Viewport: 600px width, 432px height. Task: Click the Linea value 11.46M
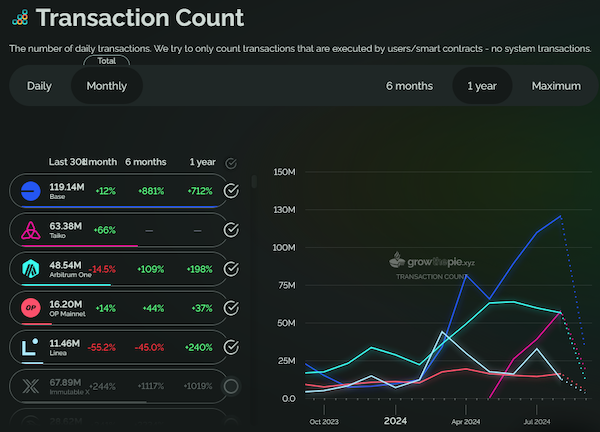pyautogui.click(x=65, y=343)
